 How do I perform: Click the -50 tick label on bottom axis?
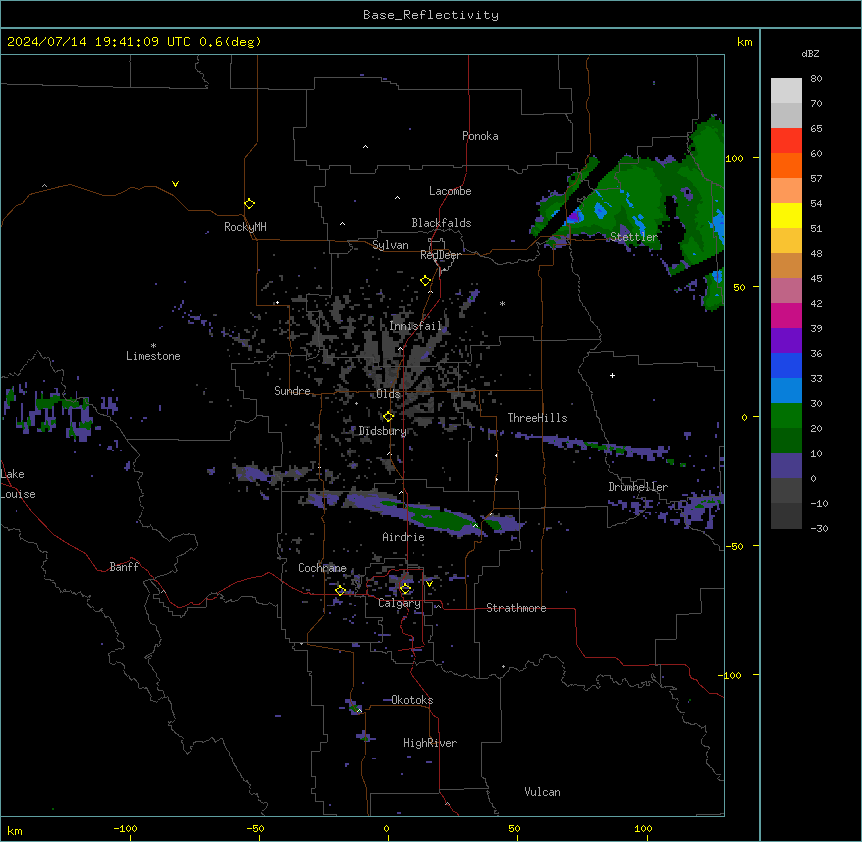point(255,828)
